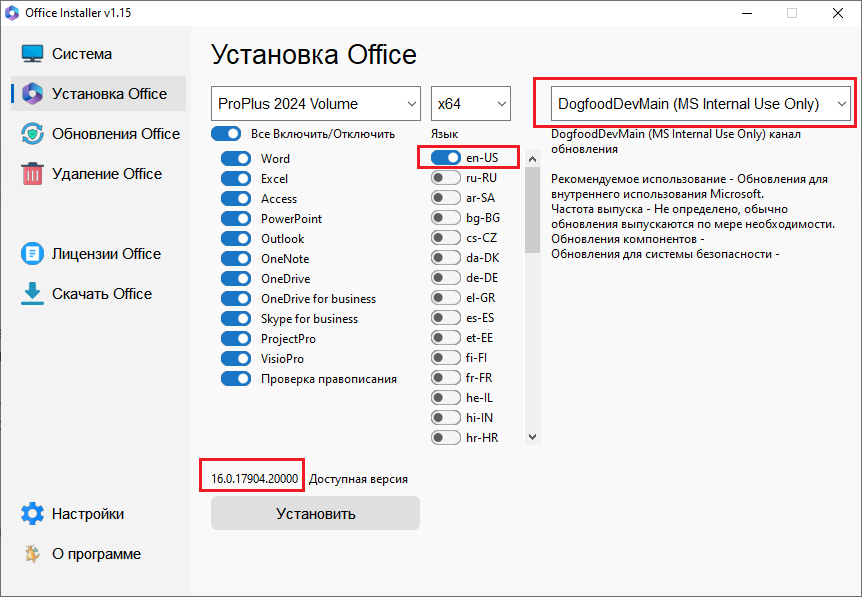Viewport: 862px width, 597px height.
Task: Enable et-EE language toggle
Action: [446, 338]
